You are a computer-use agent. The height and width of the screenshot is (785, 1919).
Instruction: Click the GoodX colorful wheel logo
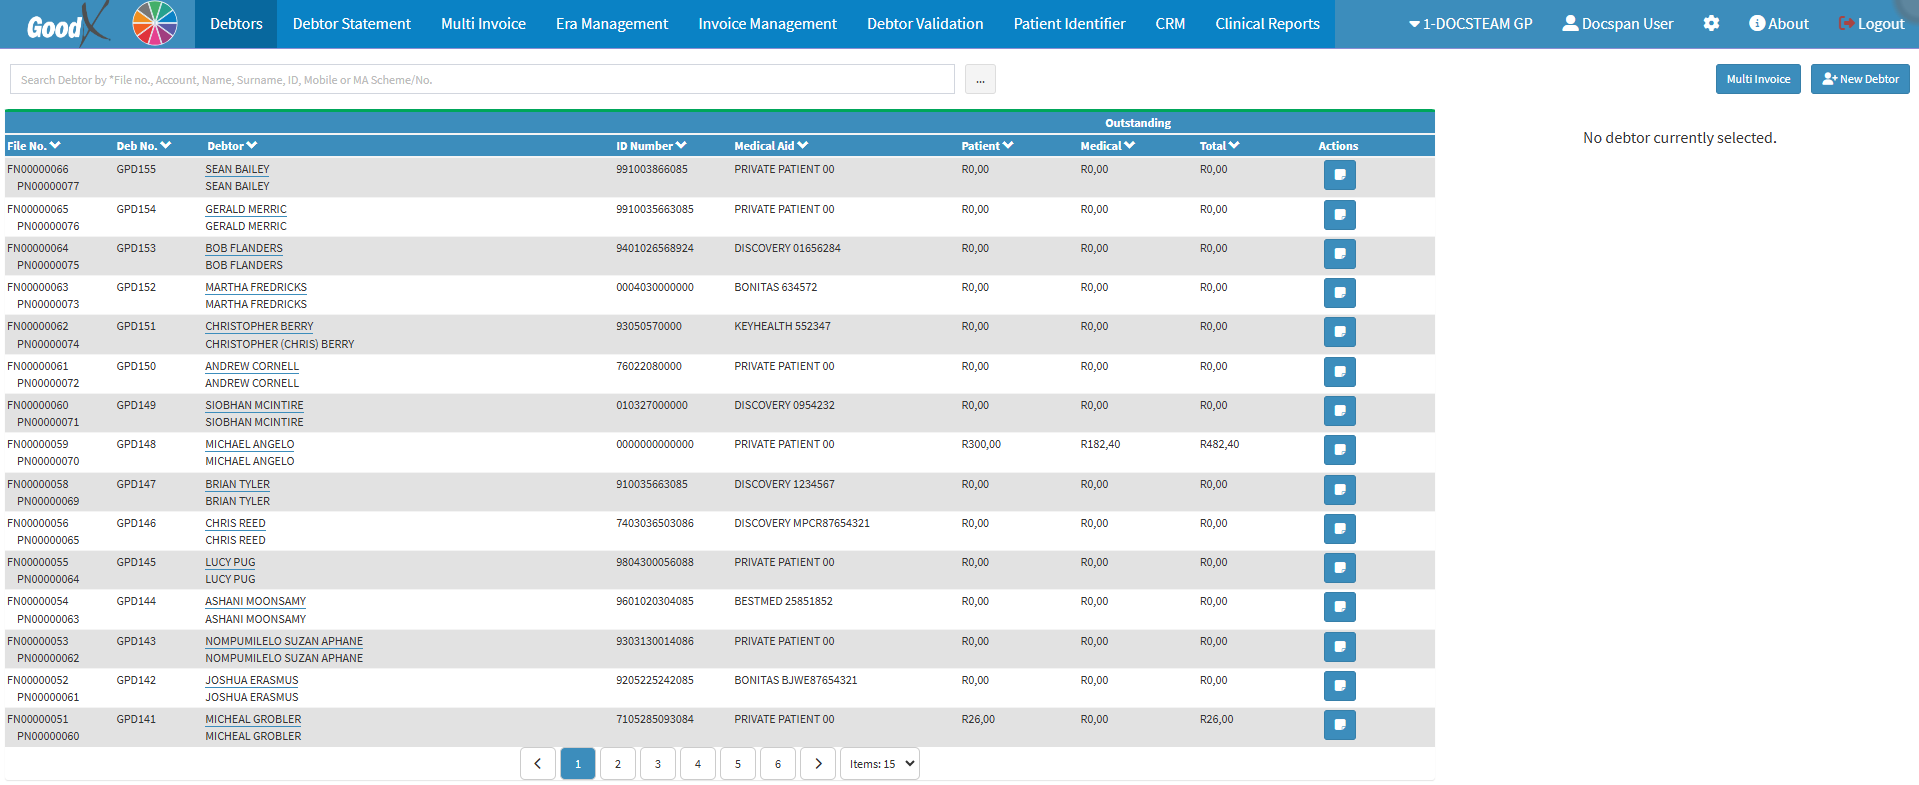coord(154,24)
